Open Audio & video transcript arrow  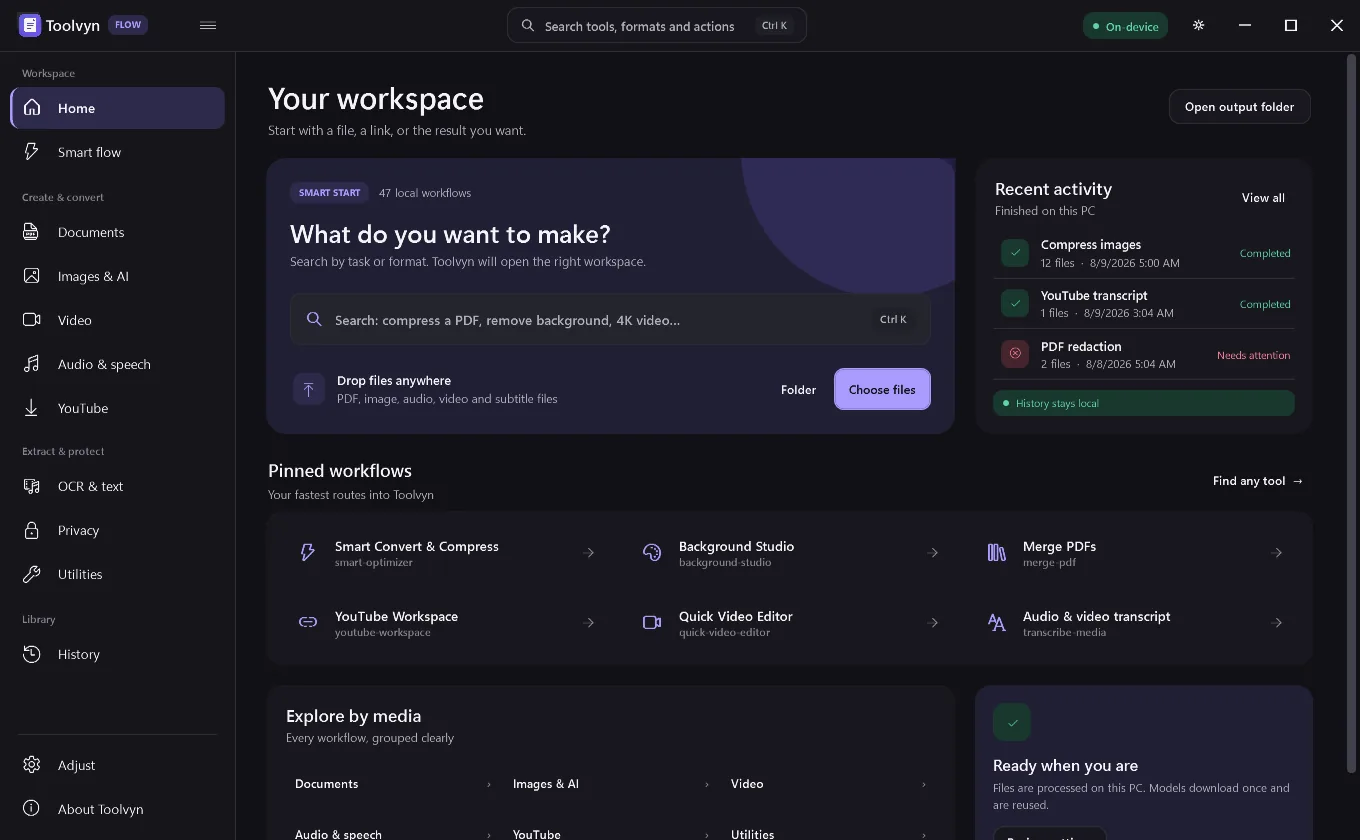(x=1277, y=623)
